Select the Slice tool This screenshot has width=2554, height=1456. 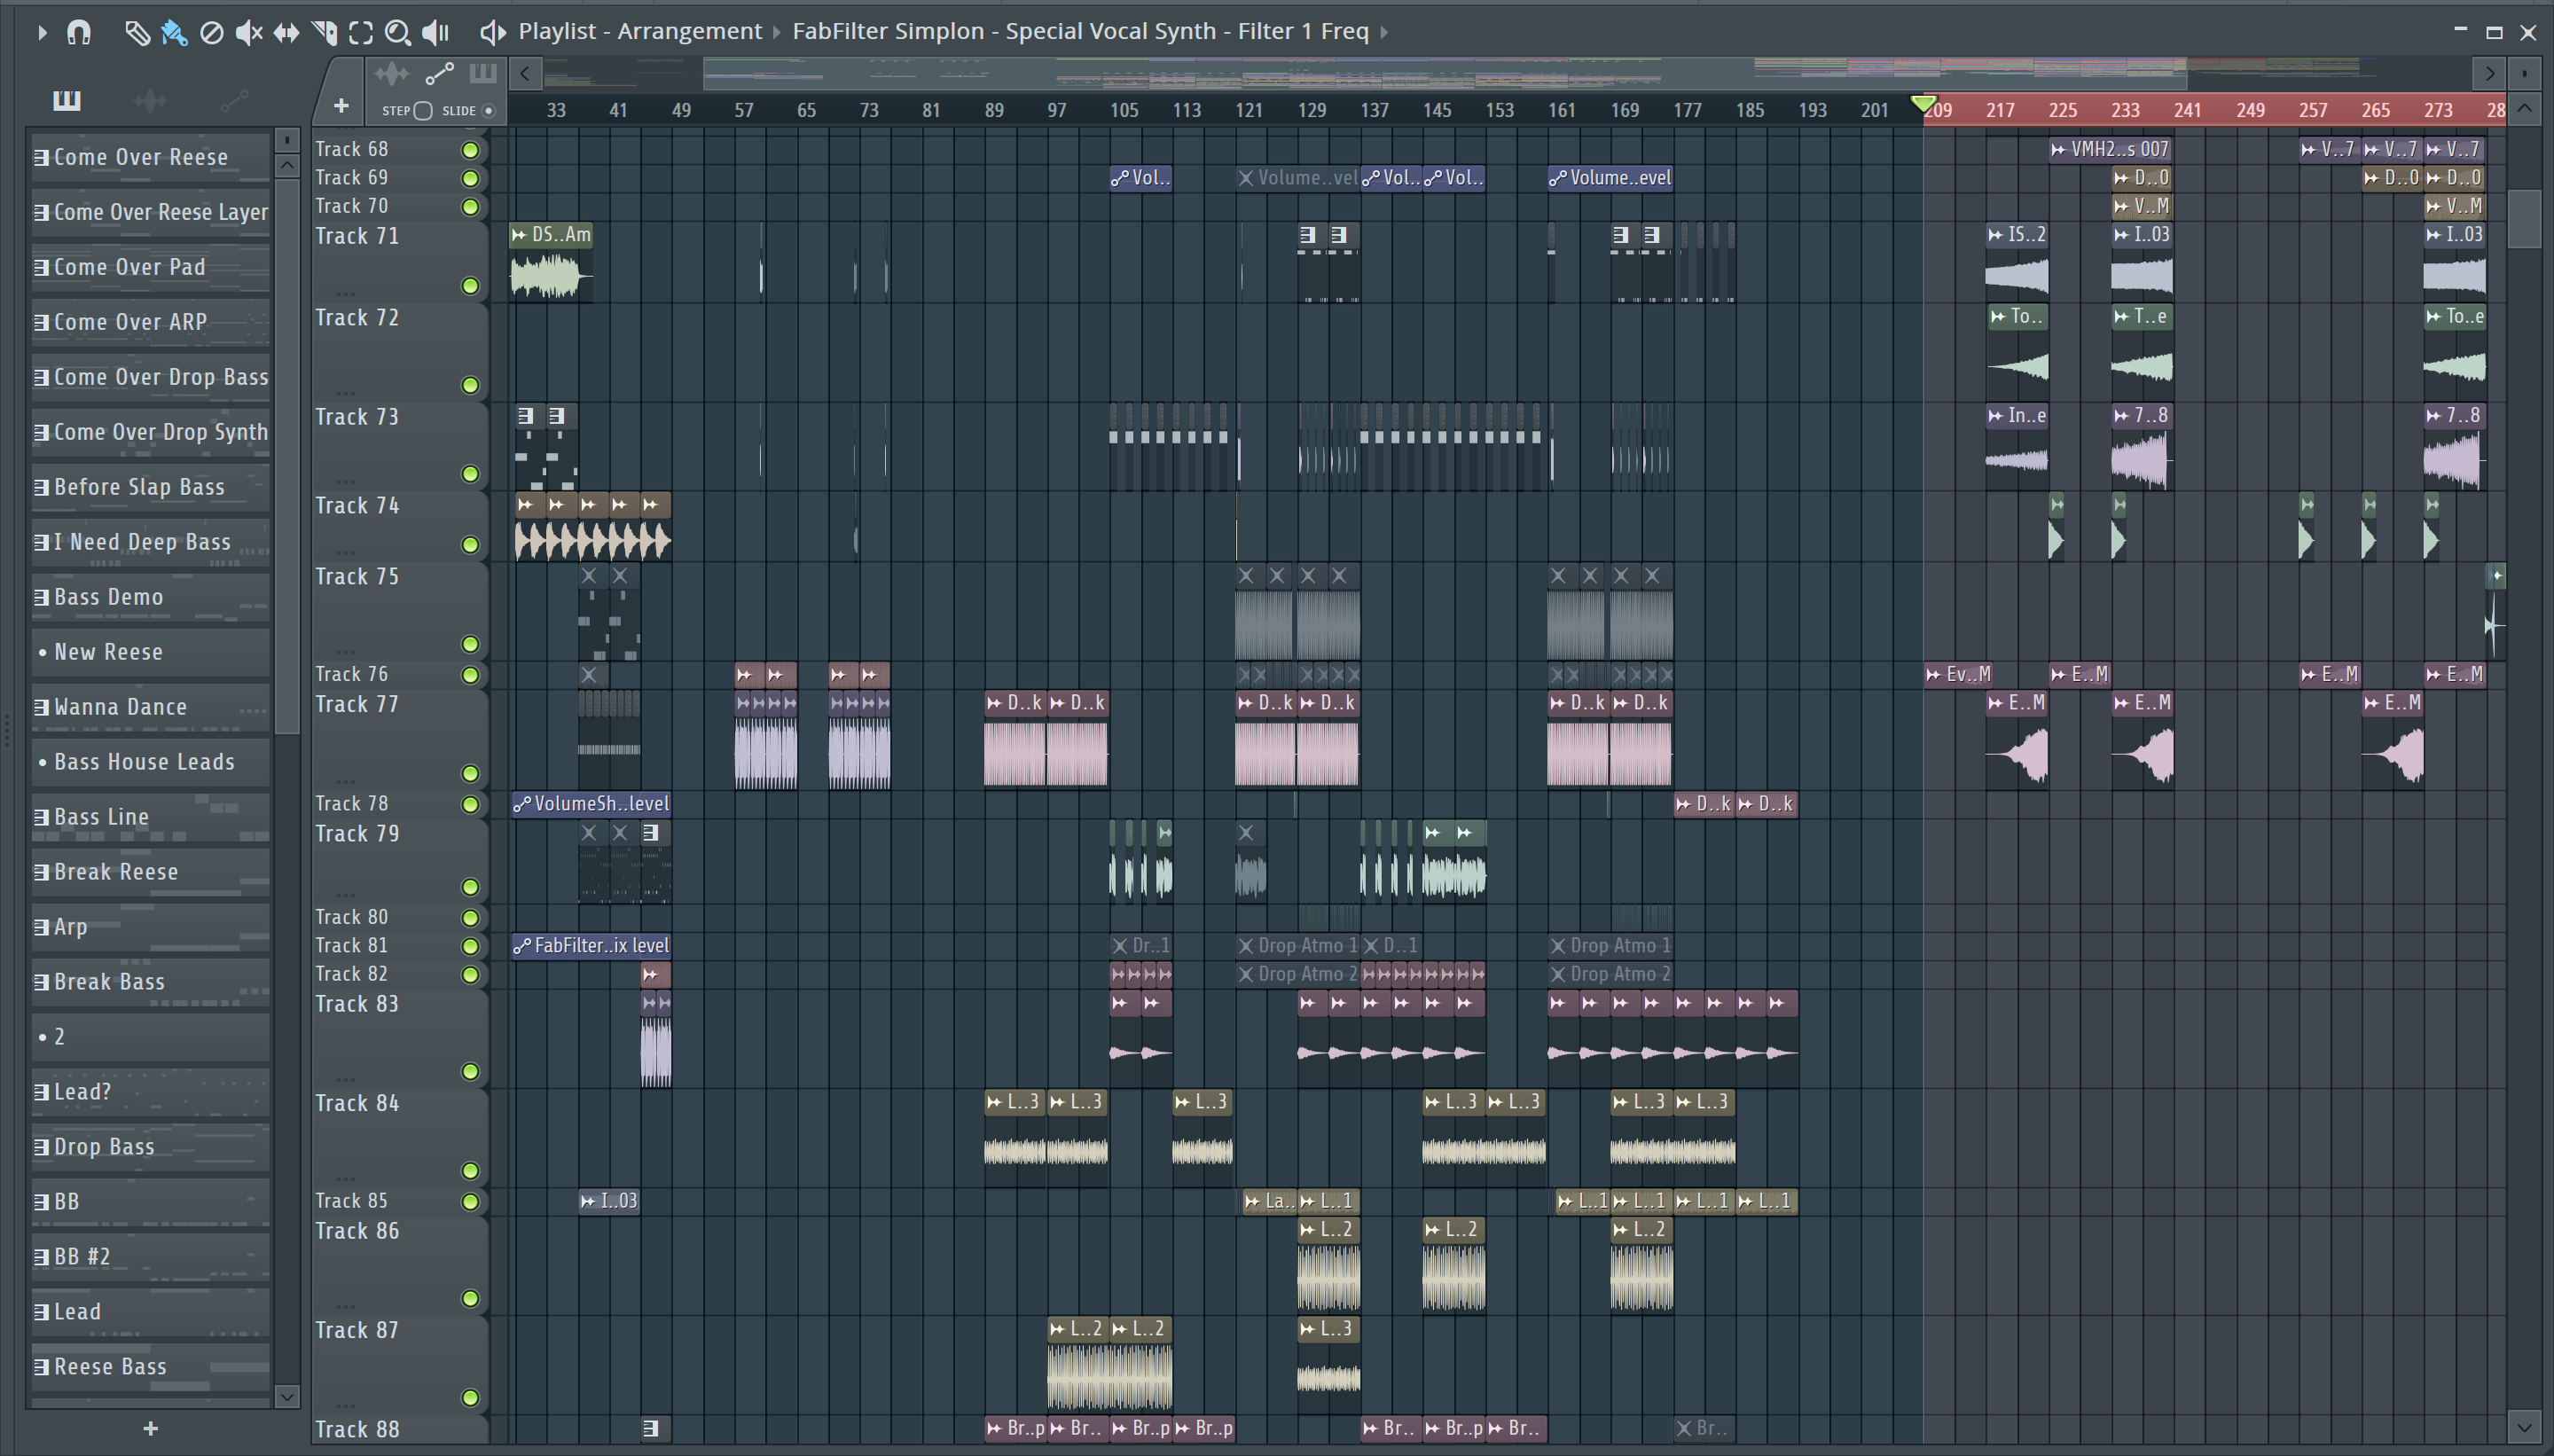(x=324, y=32)
